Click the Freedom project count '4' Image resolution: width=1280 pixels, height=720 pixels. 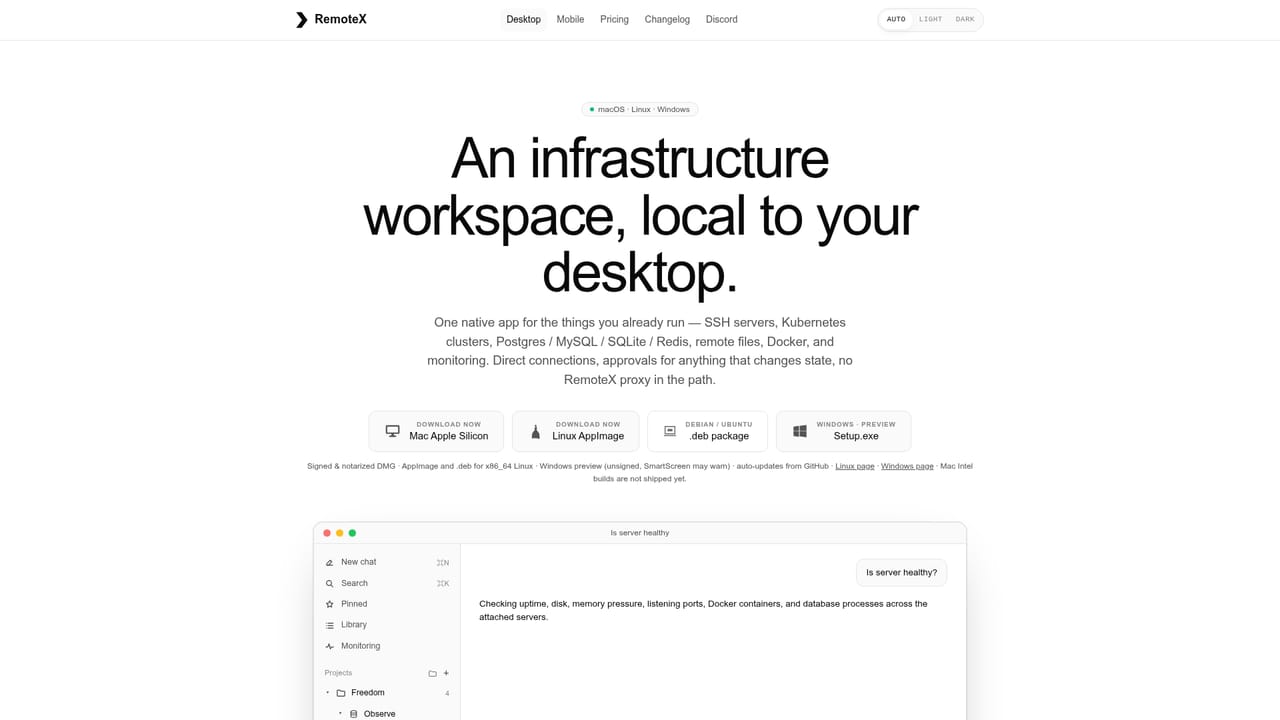click(x=447, y=694)
